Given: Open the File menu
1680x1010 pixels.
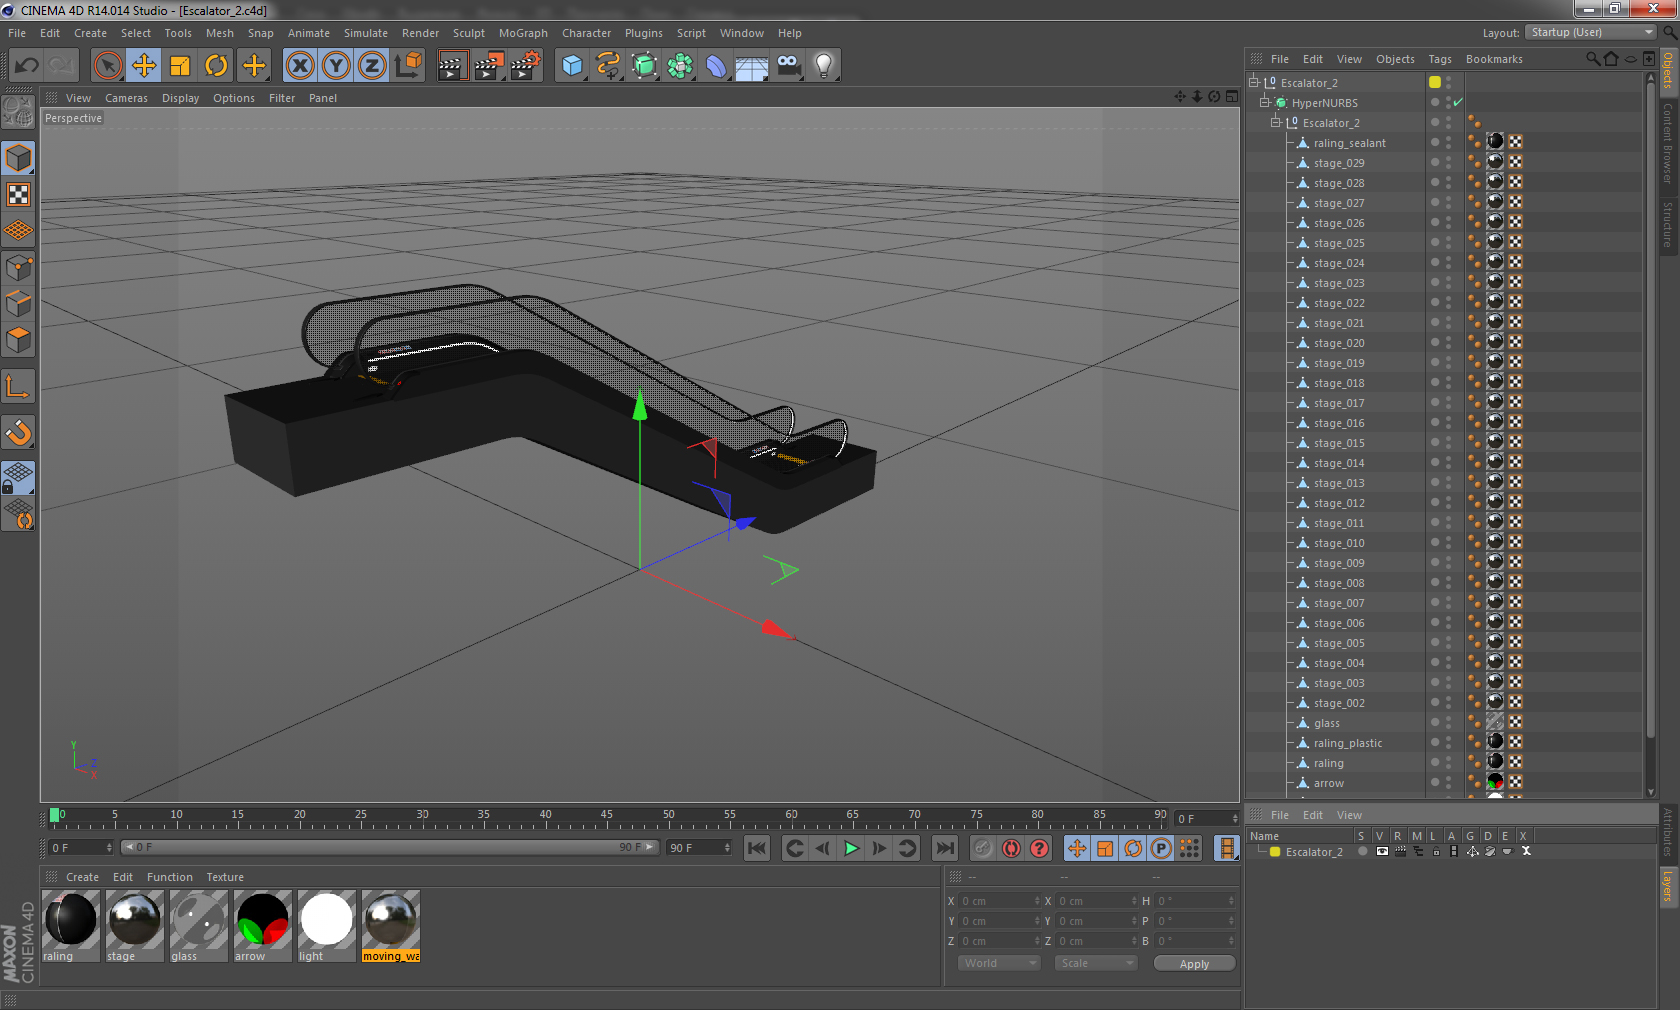Looking at the screenshot, I should [x=17, y=33].
